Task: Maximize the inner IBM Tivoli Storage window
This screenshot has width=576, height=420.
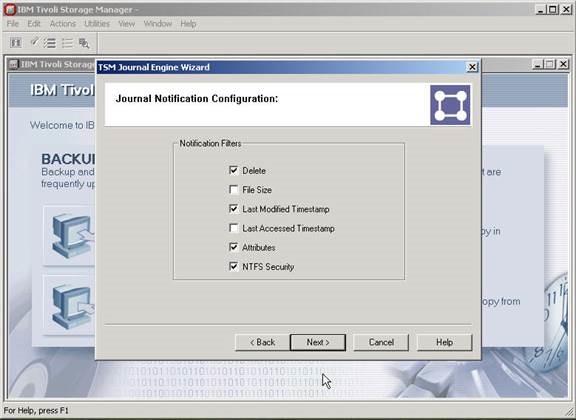Action: [550, 65]
